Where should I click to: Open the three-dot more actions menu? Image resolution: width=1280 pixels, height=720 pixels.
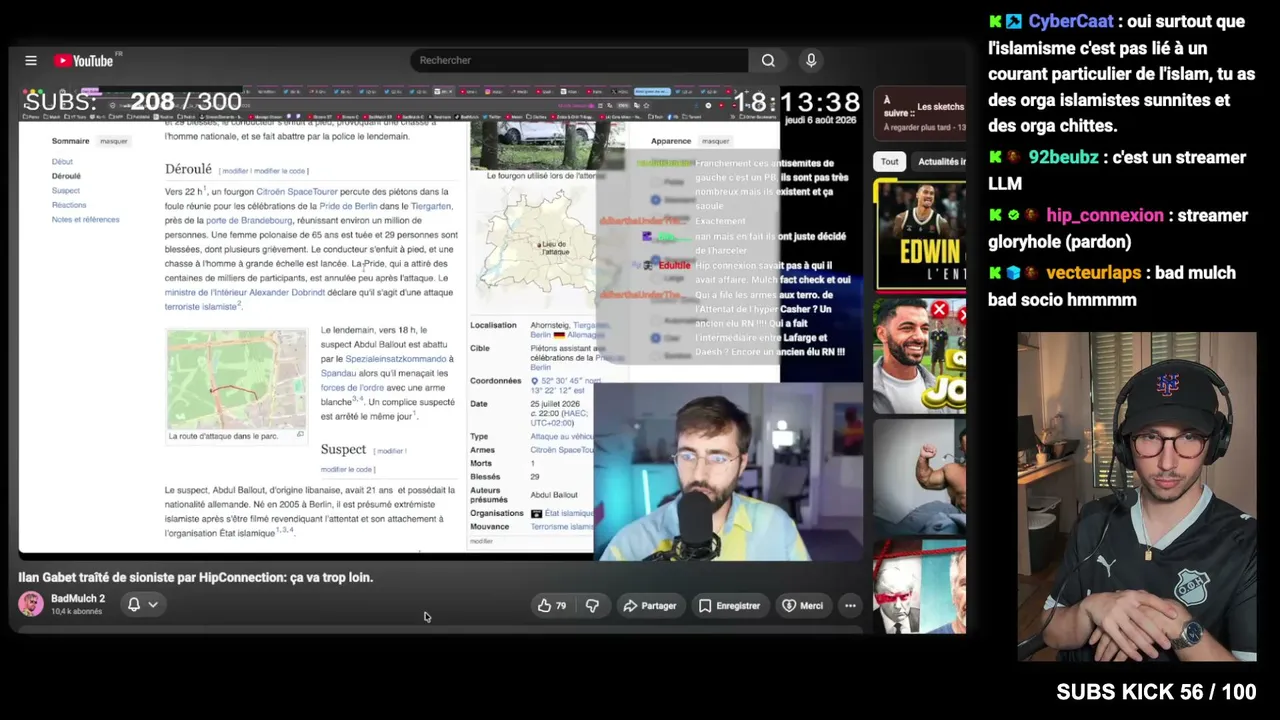click(x=850, y=605)
